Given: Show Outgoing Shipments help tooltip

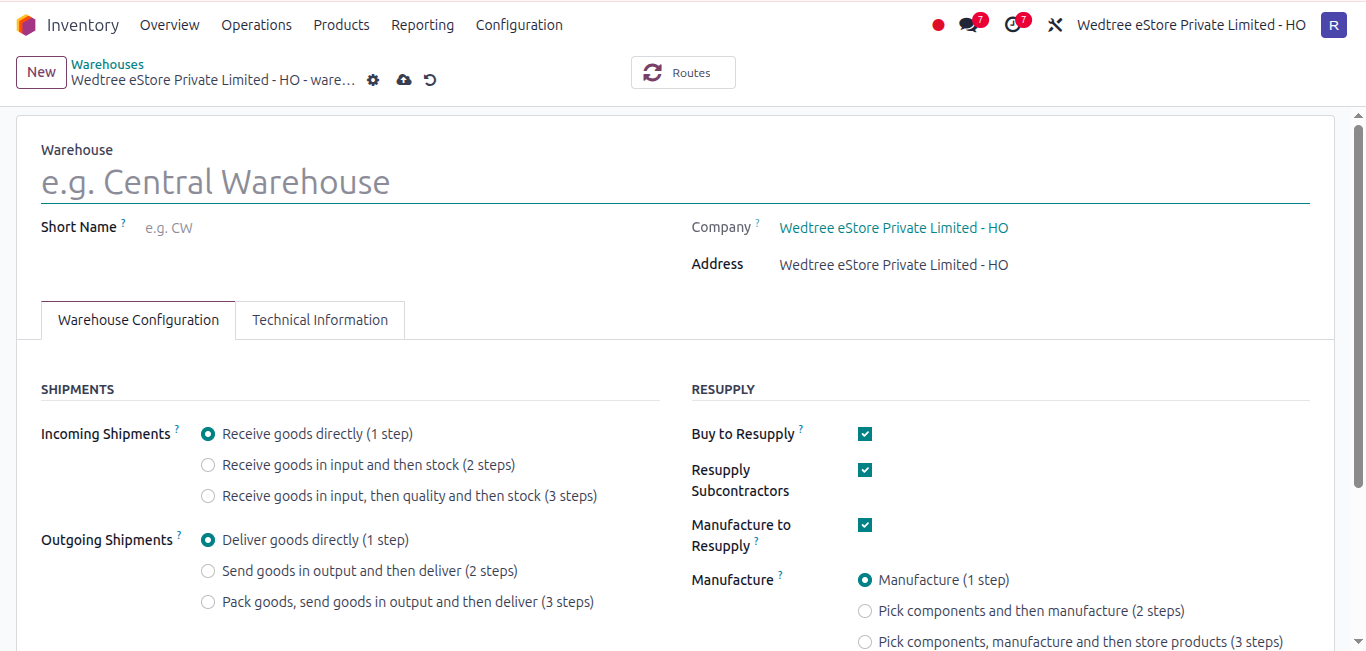Looking at the screenshot, I should (179, 535).
